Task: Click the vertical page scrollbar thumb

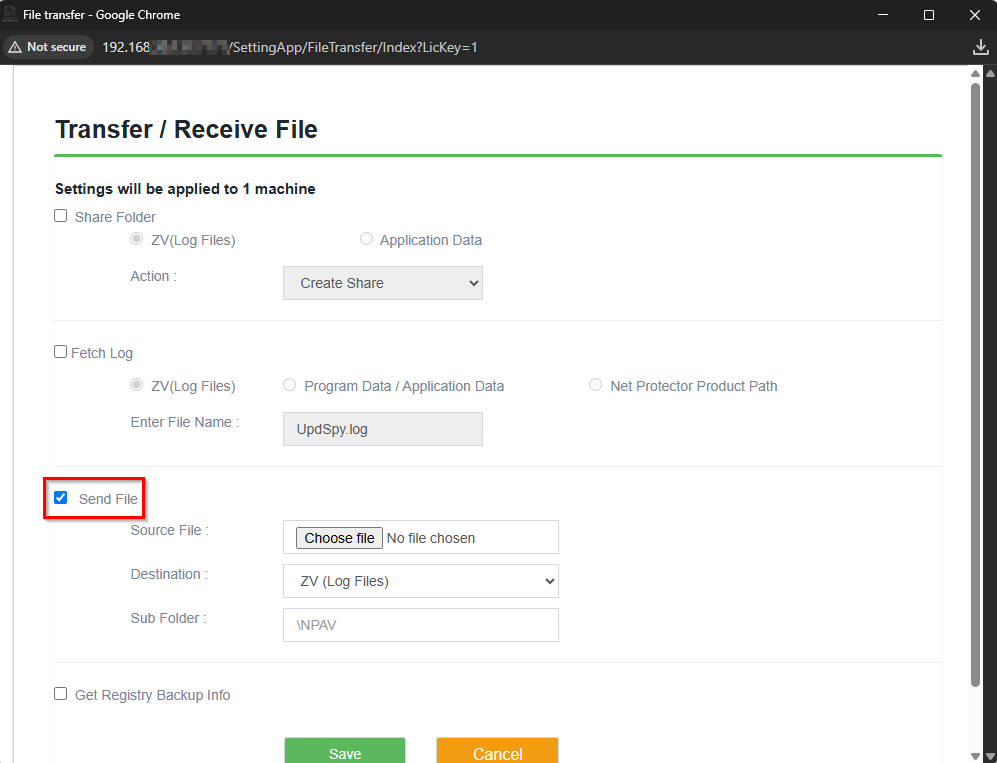Action: coord(975,380)
